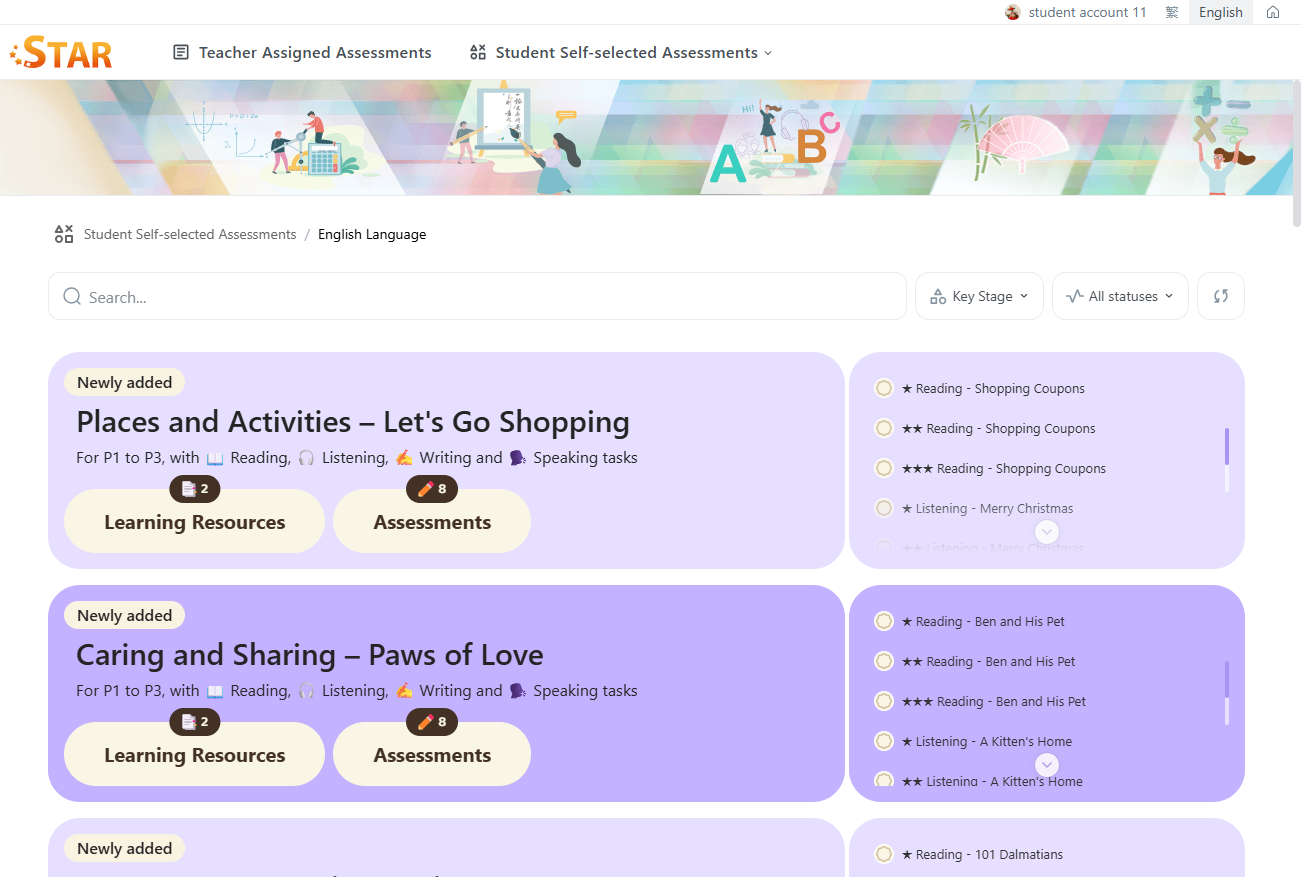Expand the Let's Go Shopping task list
Viewport: 1301px width, 877px height.
[x=1047, y=531]
